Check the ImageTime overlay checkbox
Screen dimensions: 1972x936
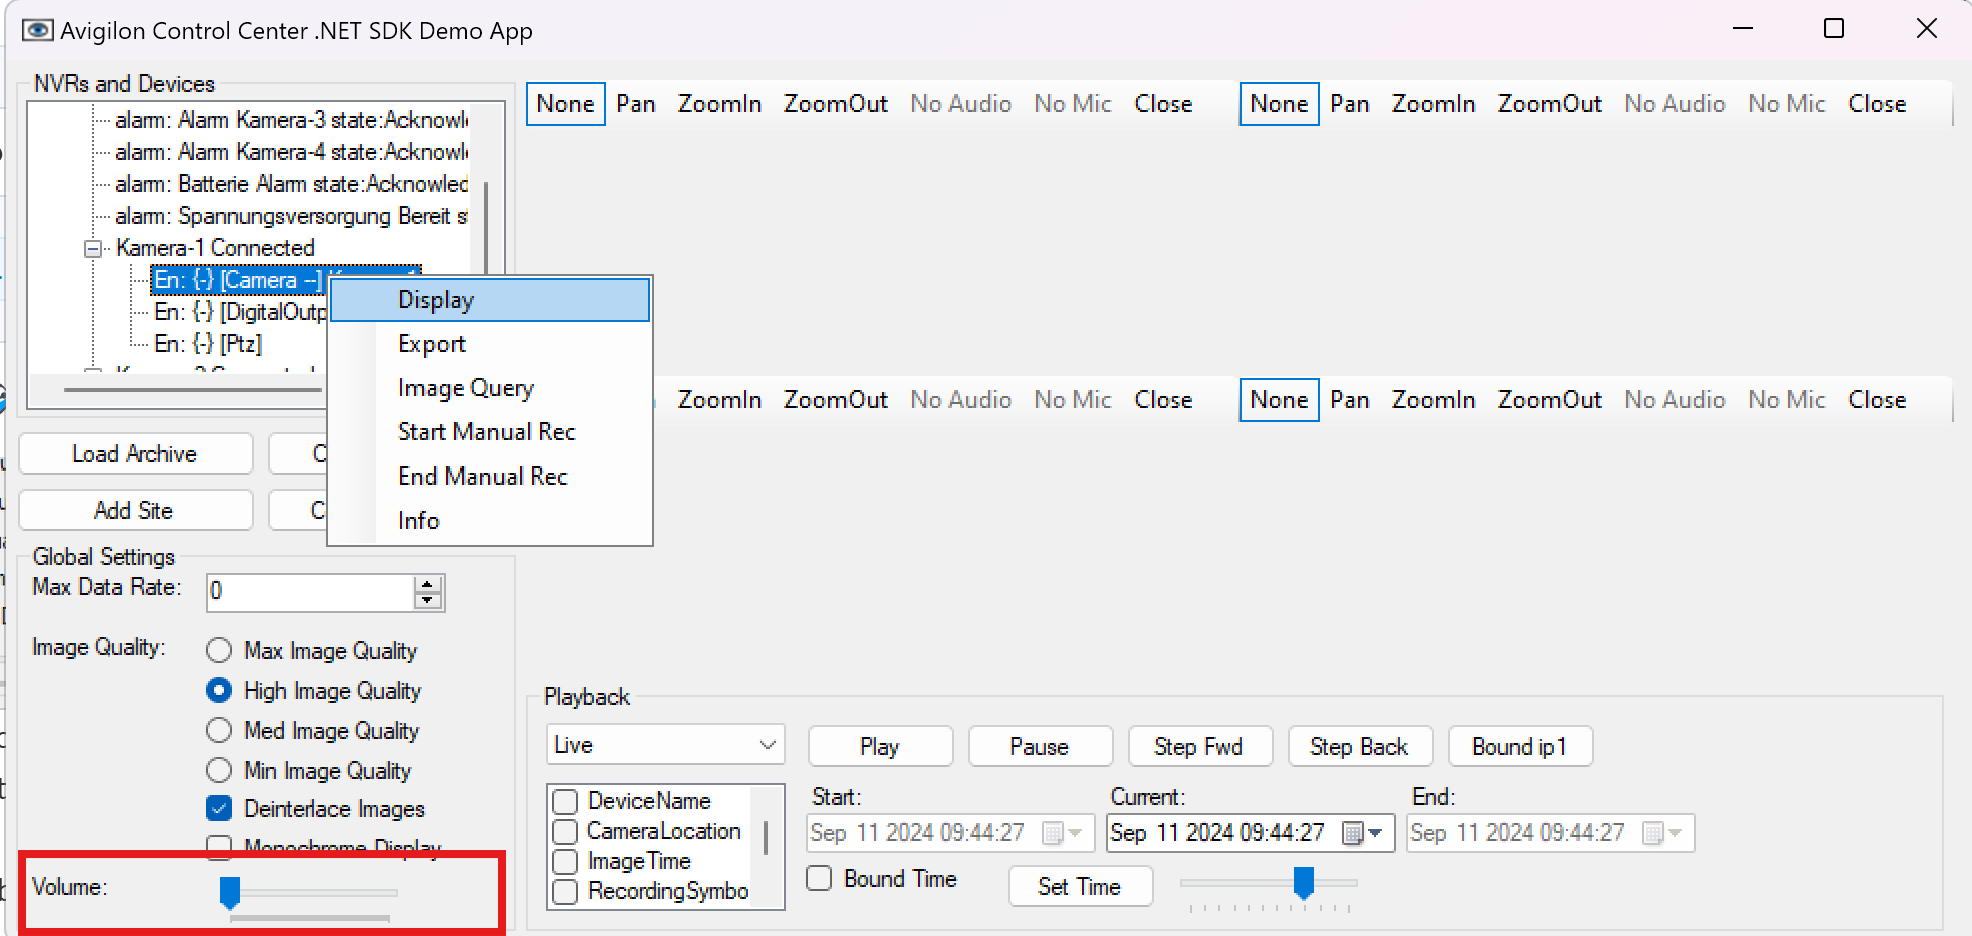[x=565, y=861]
